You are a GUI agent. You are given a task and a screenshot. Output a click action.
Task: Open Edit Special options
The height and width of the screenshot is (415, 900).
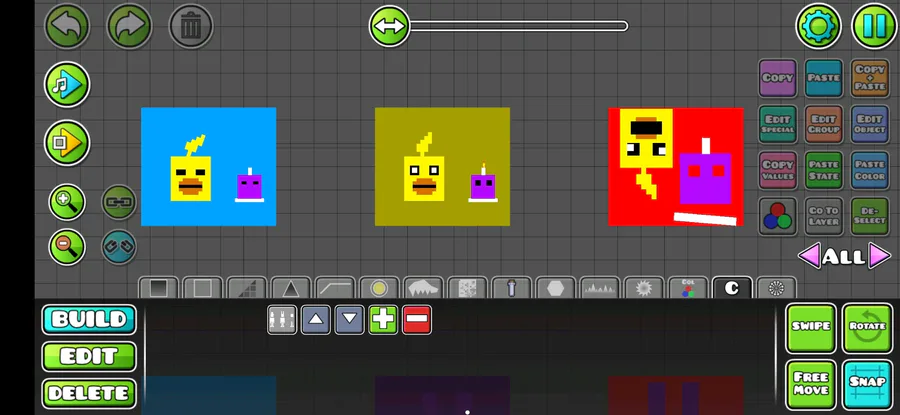[x=778, y=124]
